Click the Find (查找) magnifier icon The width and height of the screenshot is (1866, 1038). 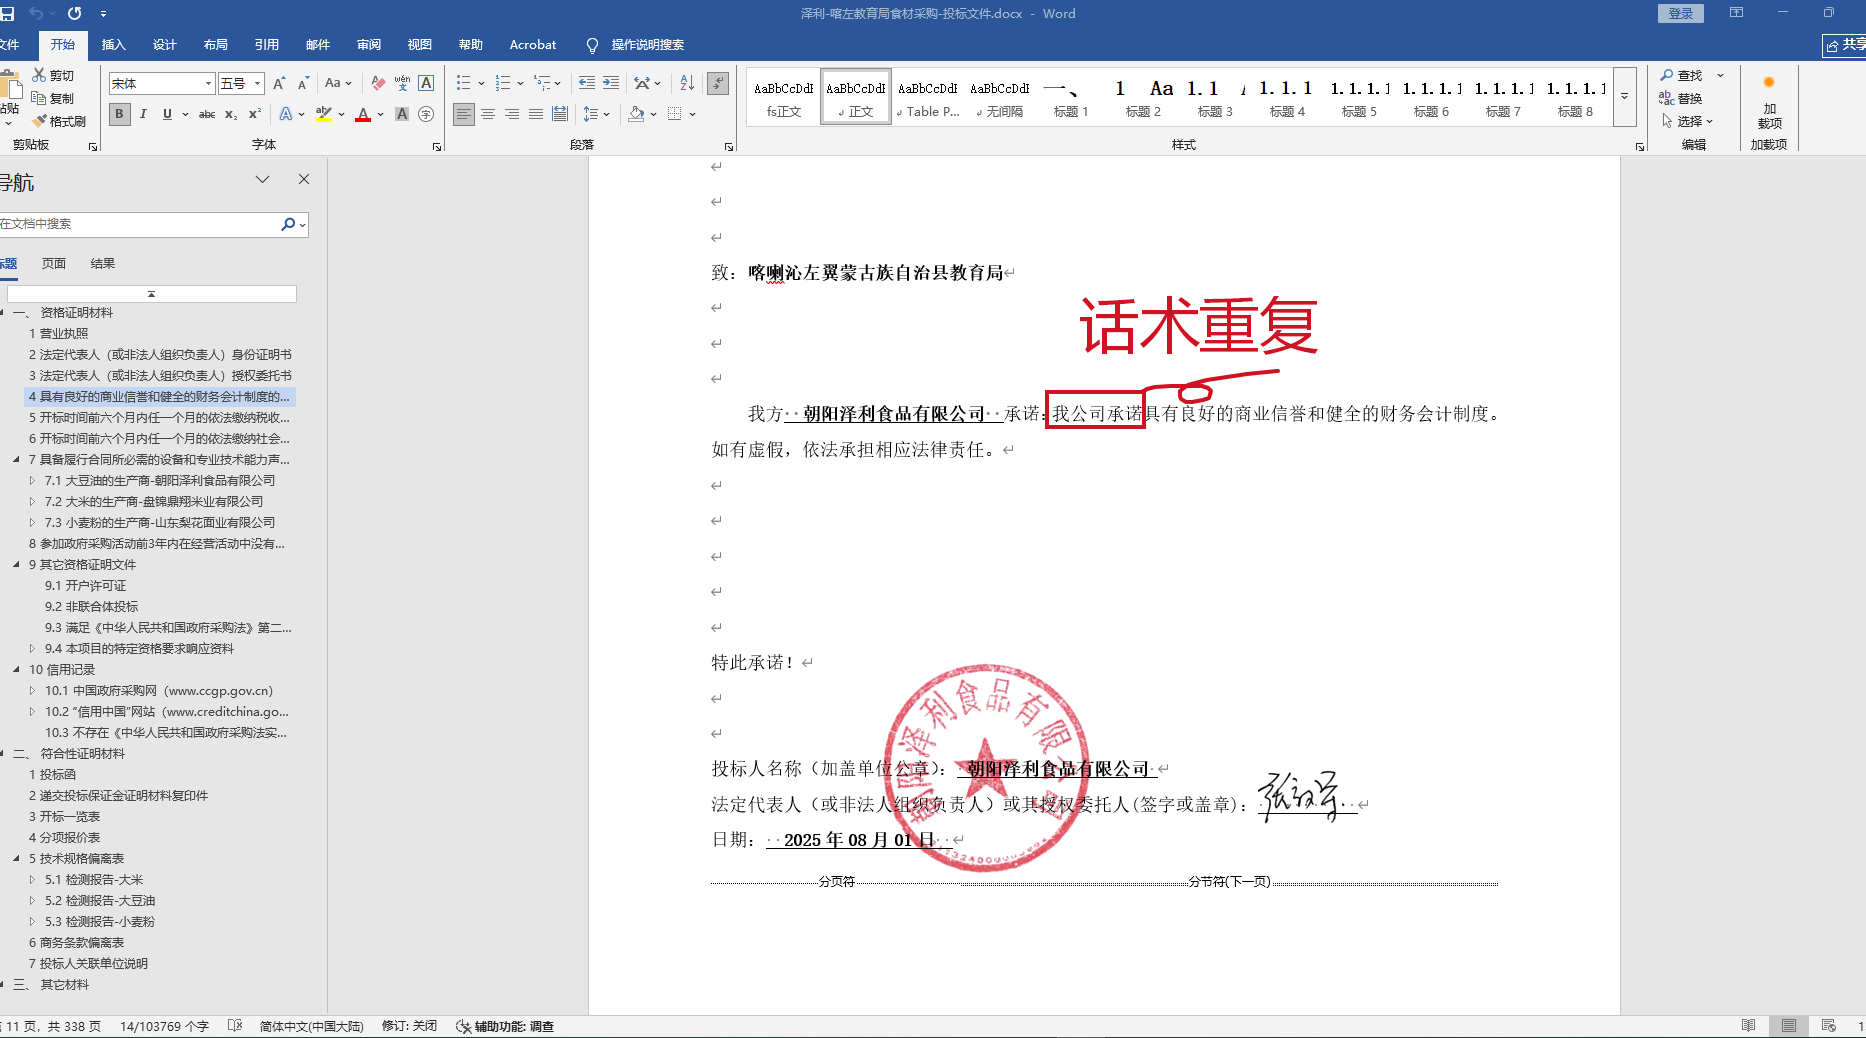1667,75
